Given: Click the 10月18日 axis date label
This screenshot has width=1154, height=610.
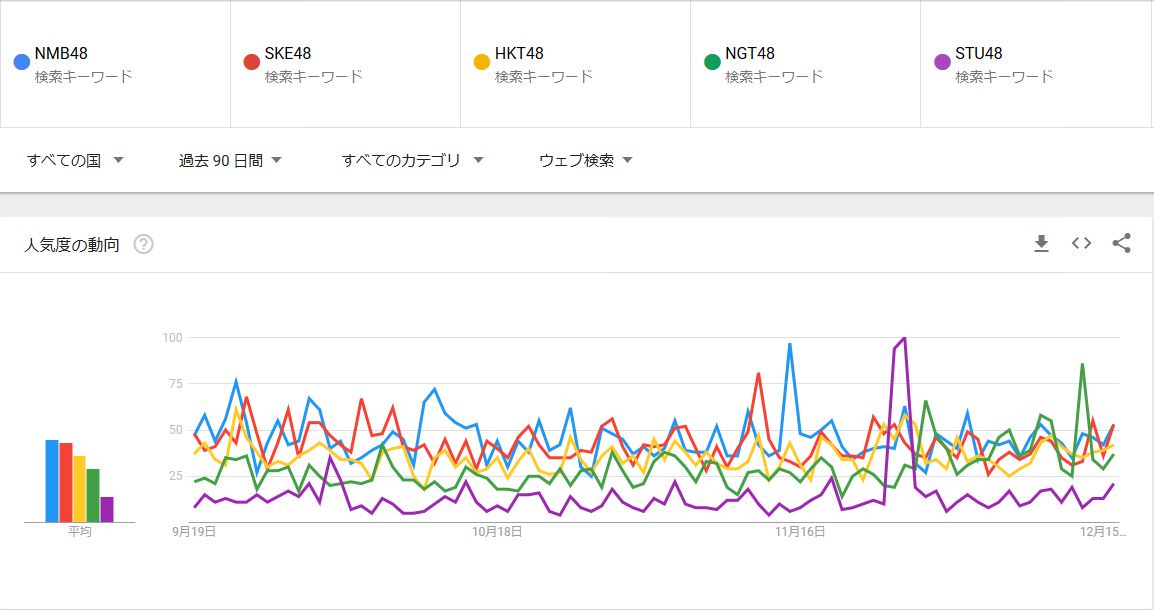Looking at the screenshot, I should pos(497,531).
